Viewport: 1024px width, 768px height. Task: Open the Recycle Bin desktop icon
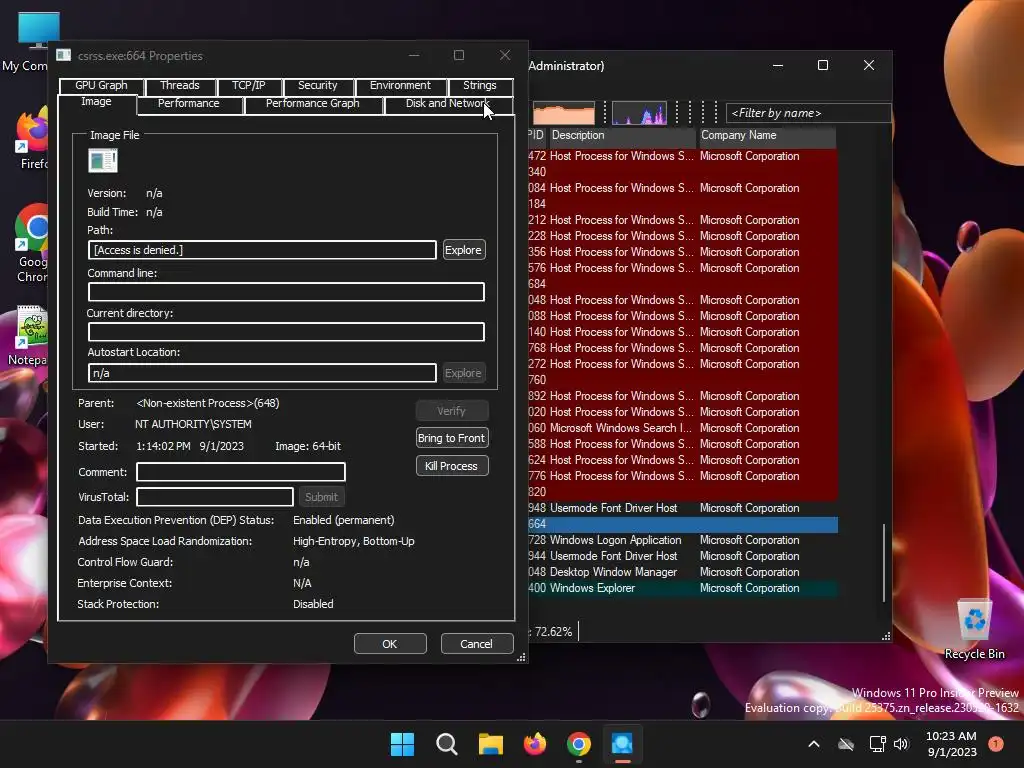974,630
